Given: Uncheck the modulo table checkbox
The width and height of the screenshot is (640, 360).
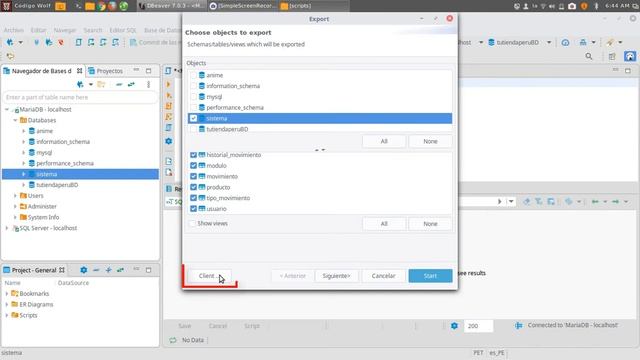Looking at the screenshot, I should pos(193,166).
